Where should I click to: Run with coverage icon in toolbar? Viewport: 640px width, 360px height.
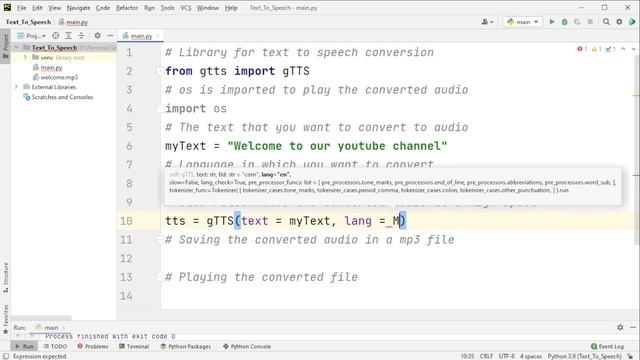coord(577,22)
